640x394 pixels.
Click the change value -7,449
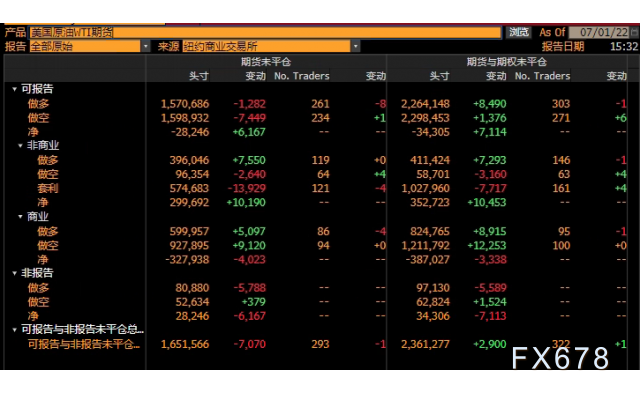[x=249, y=118]
